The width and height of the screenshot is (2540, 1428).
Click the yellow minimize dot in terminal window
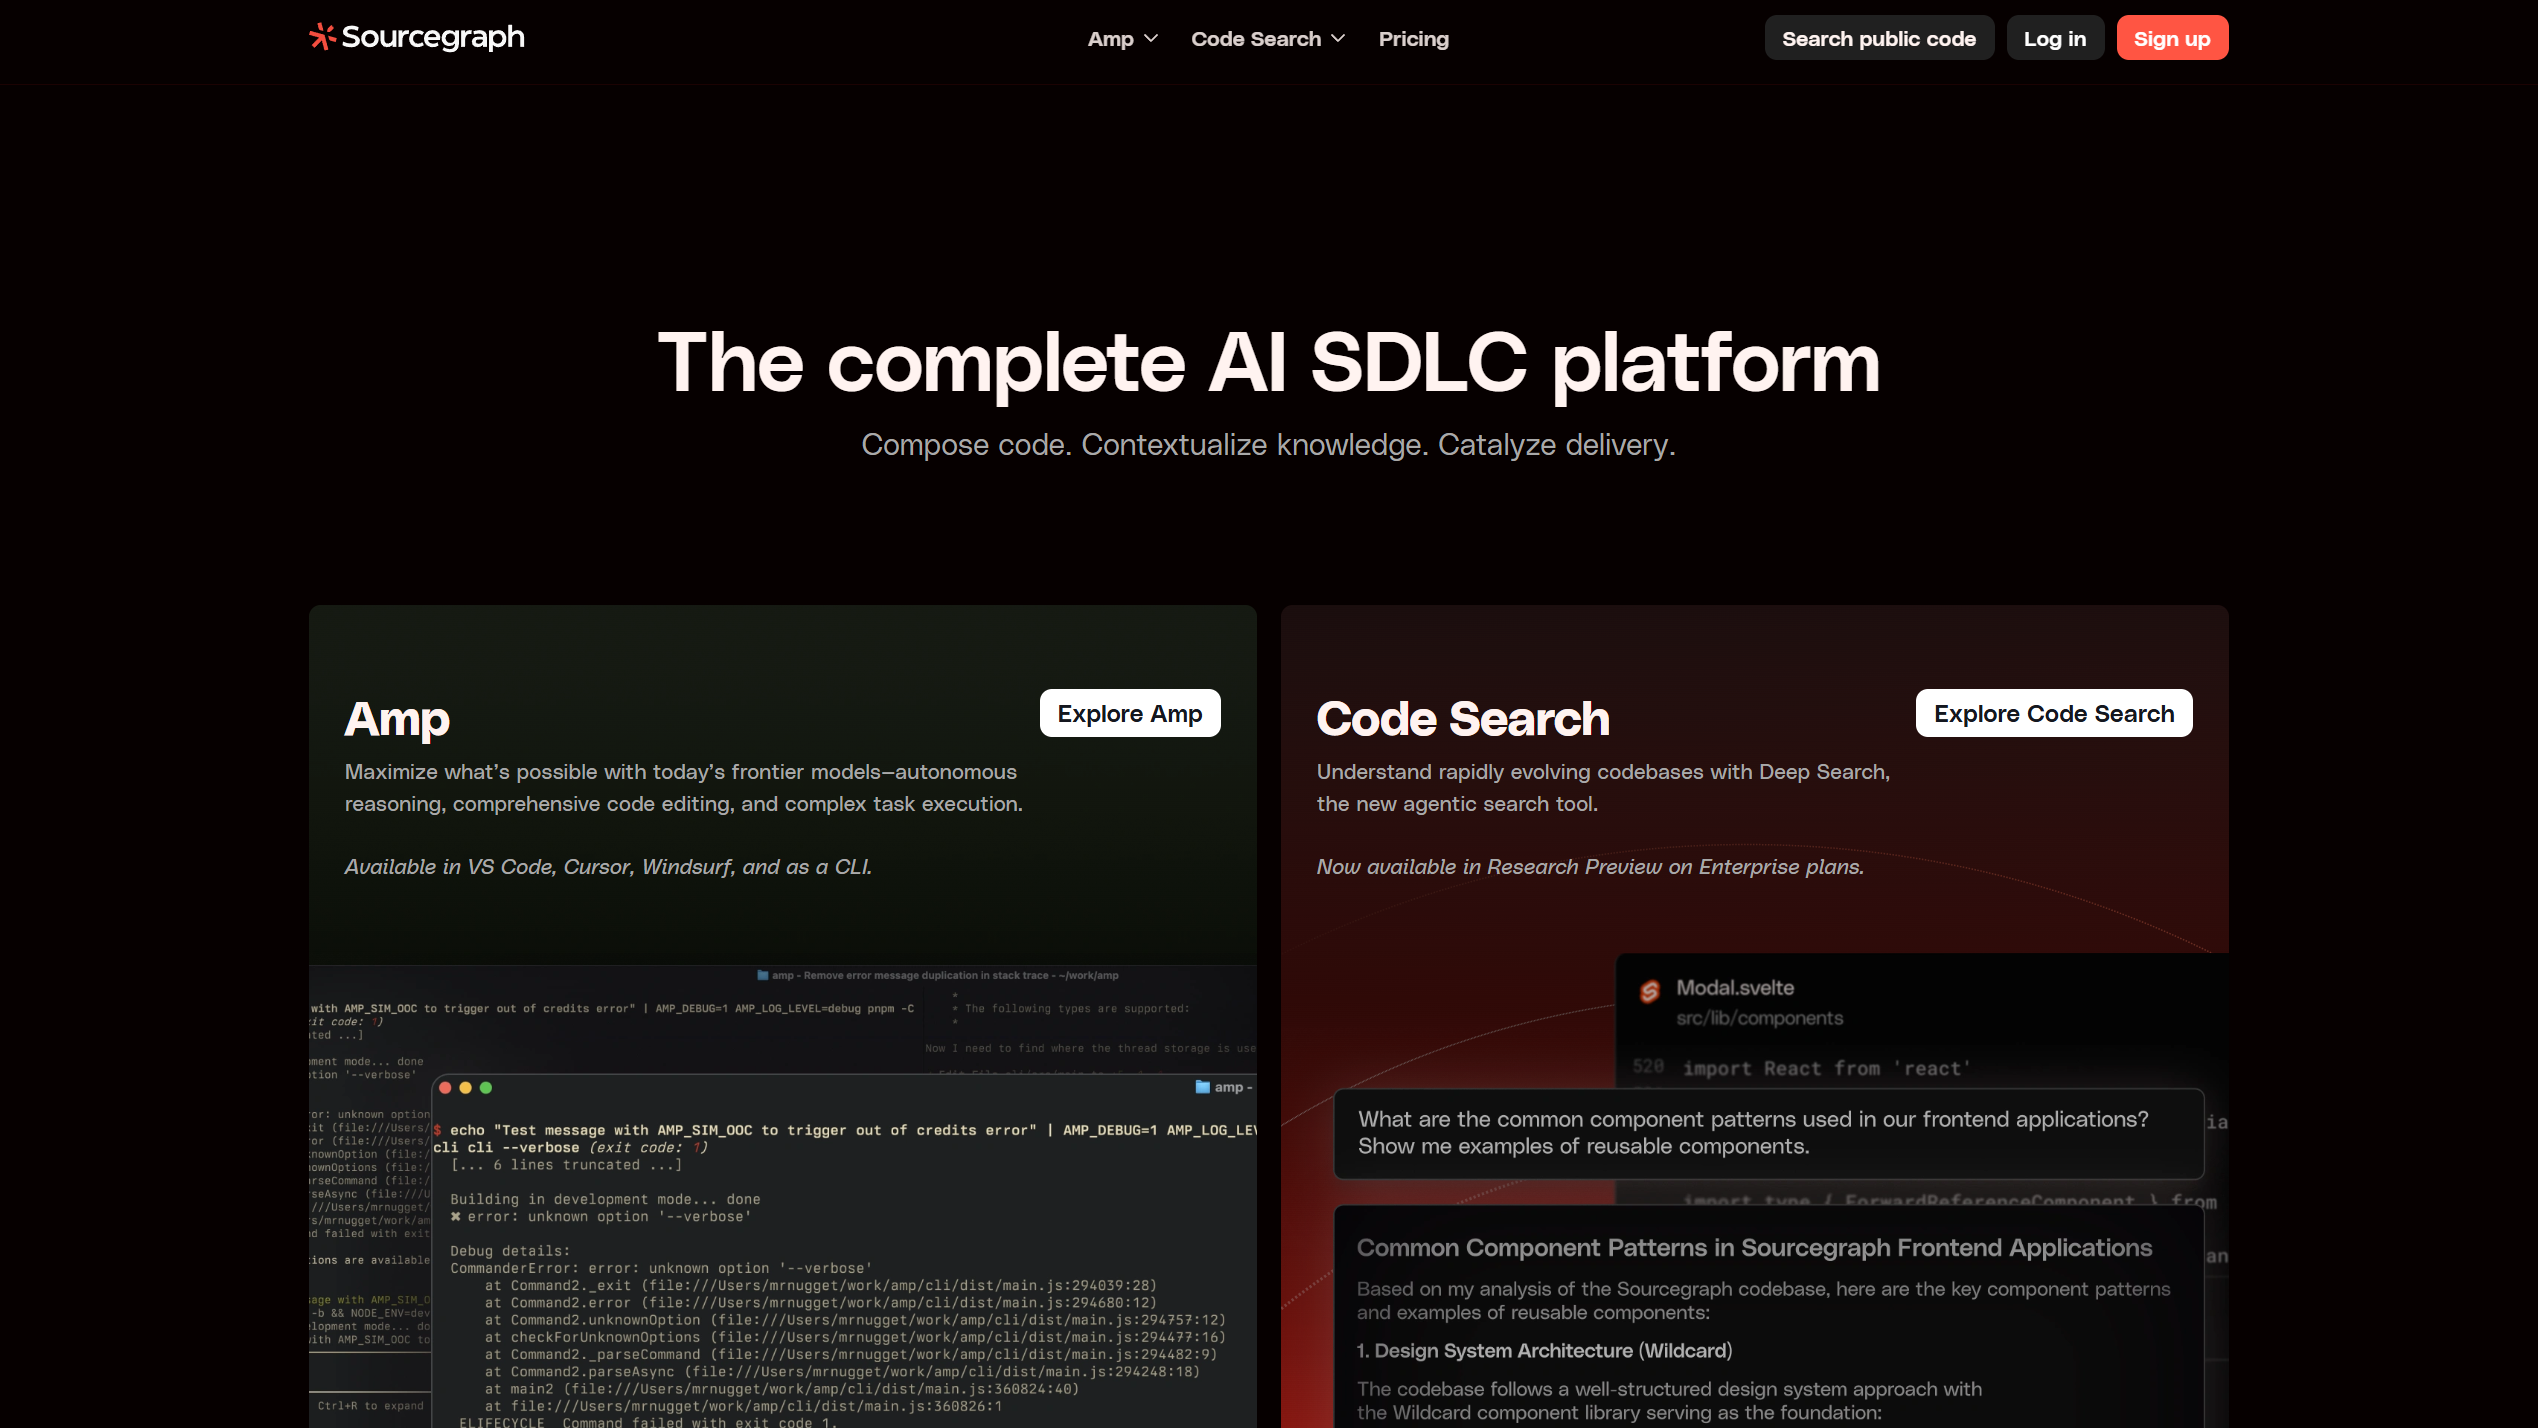click(465, 1088)
